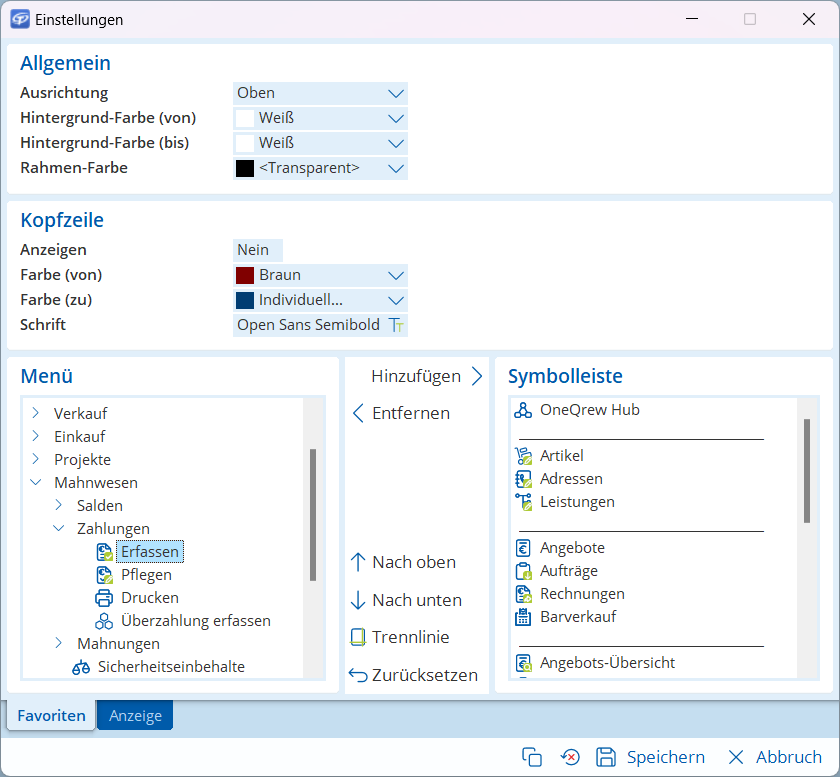Click the Braun color swatch for Farbe (von)
Image resolution: width=840 pixels, height=777 pixels.
click(245, 275)
